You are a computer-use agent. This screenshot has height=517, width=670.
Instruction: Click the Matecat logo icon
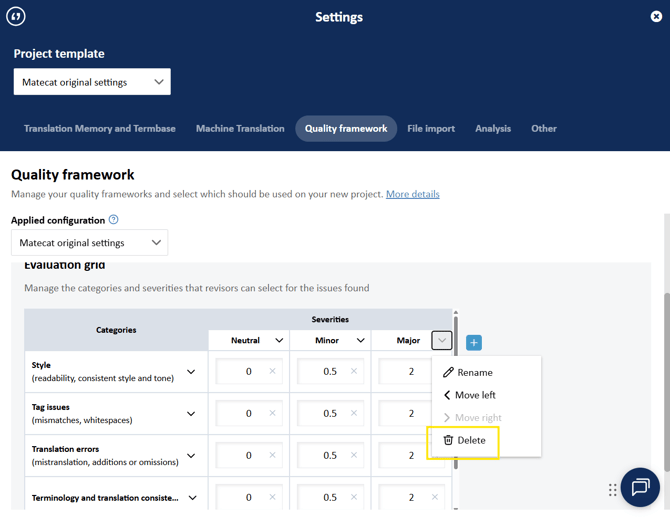(16, 16)
